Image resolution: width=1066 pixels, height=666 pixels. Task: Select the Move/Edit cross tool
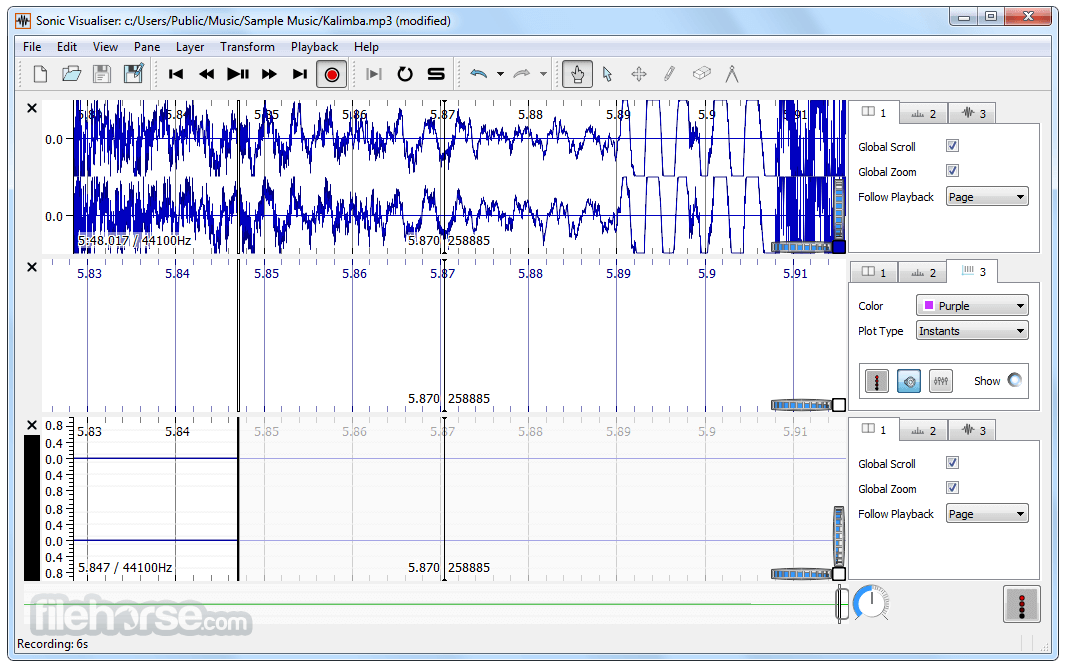pos(639,74)
